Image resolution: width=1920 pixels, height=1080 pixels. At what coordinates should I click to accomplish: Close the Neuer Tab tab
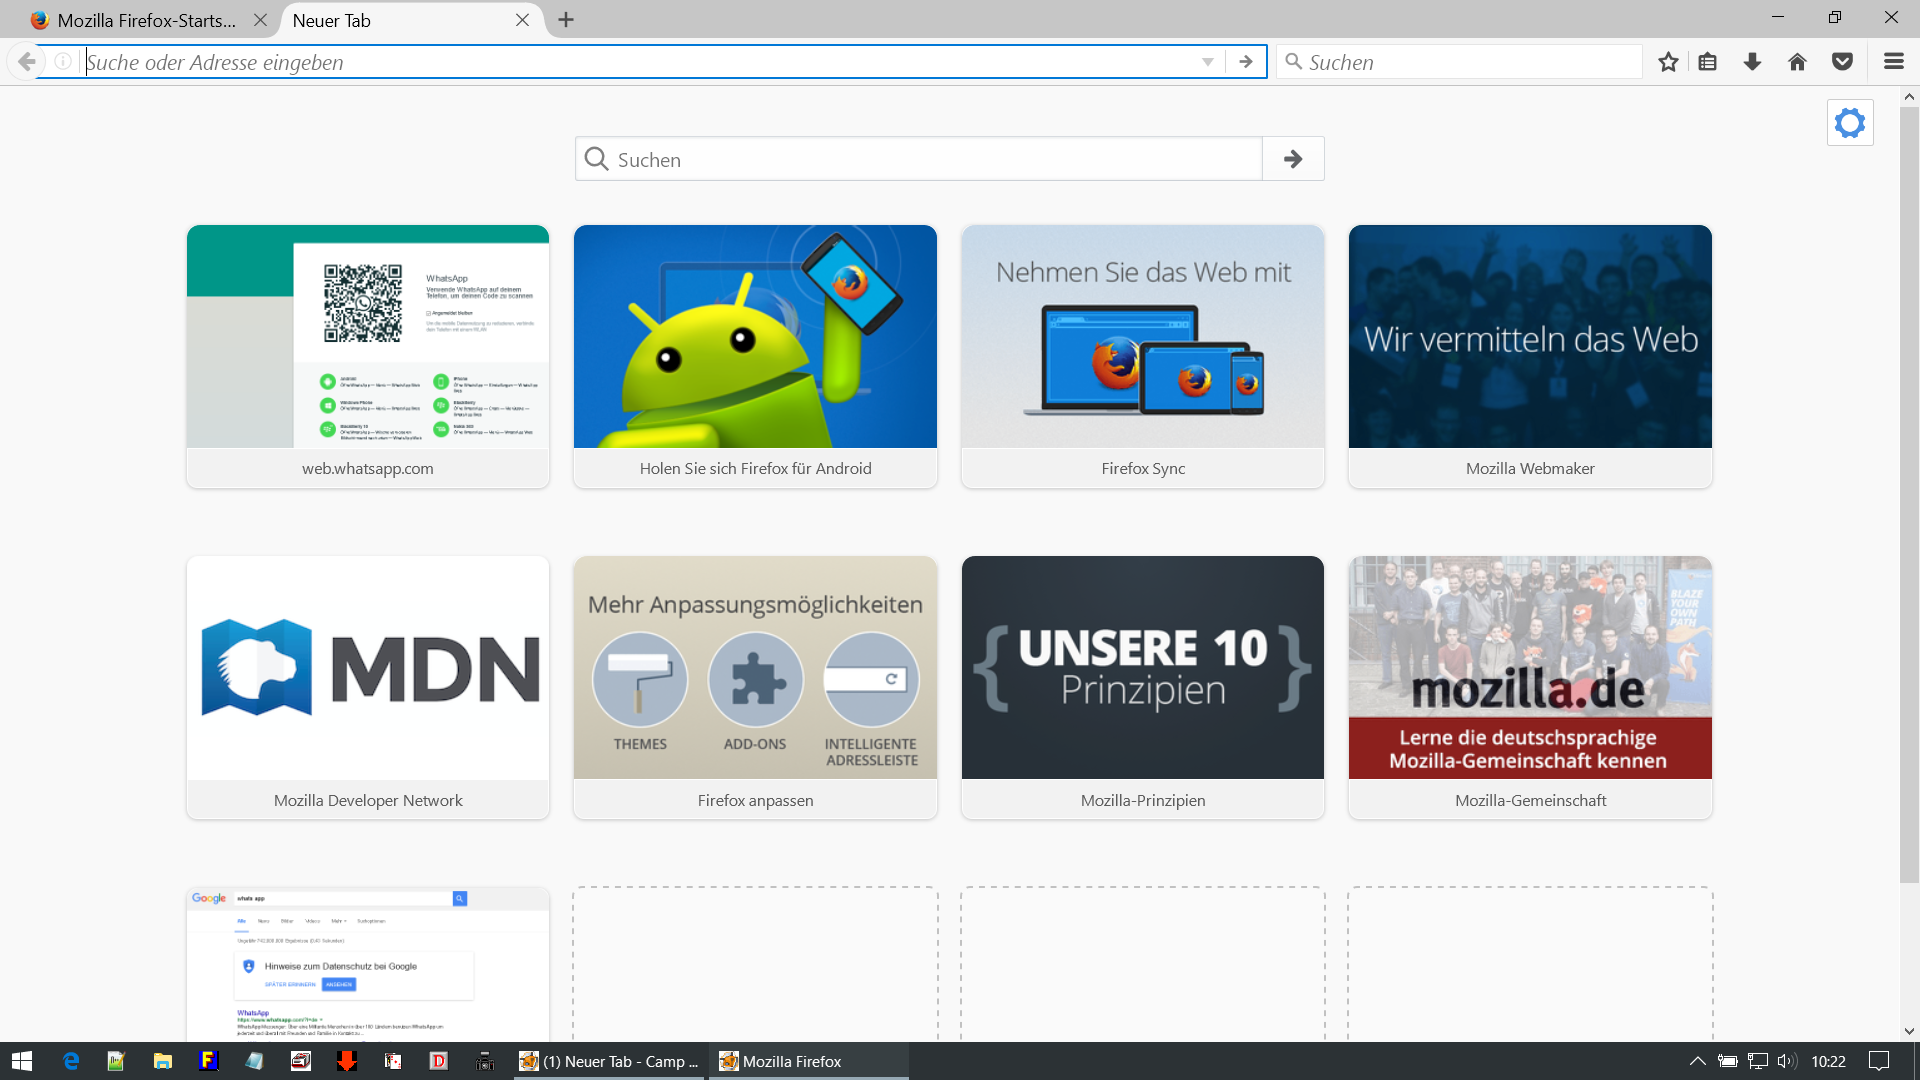[522, 20]
